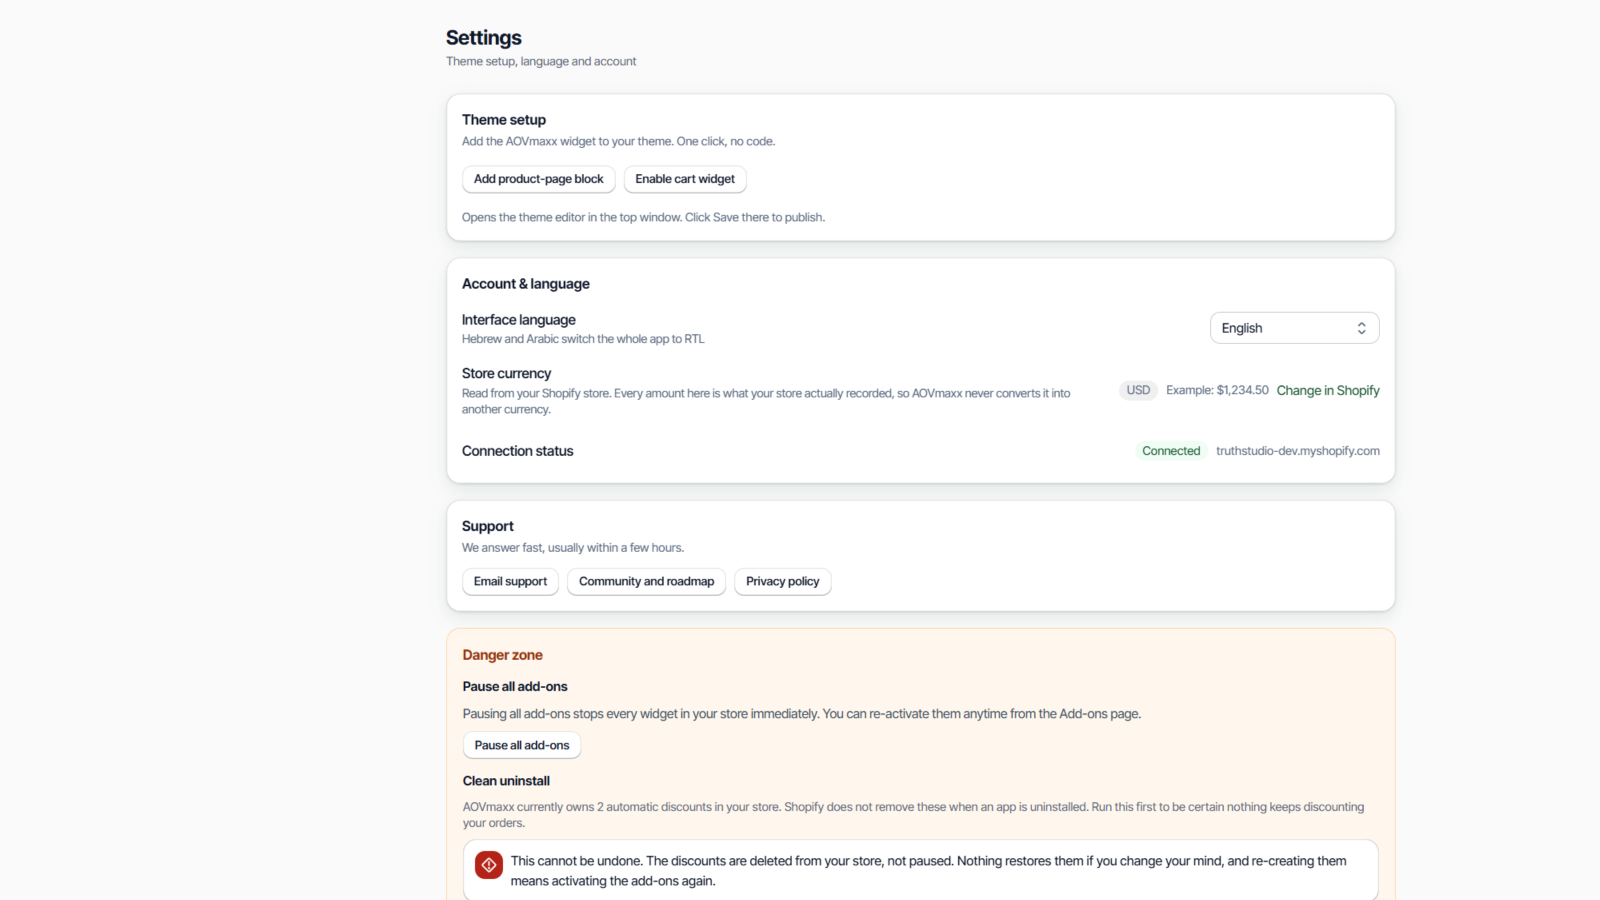Viewport: 1600px width, 900px height.
Task: Click 'Opens the theme editor in the top window' note
Action: tap(643, 217)
